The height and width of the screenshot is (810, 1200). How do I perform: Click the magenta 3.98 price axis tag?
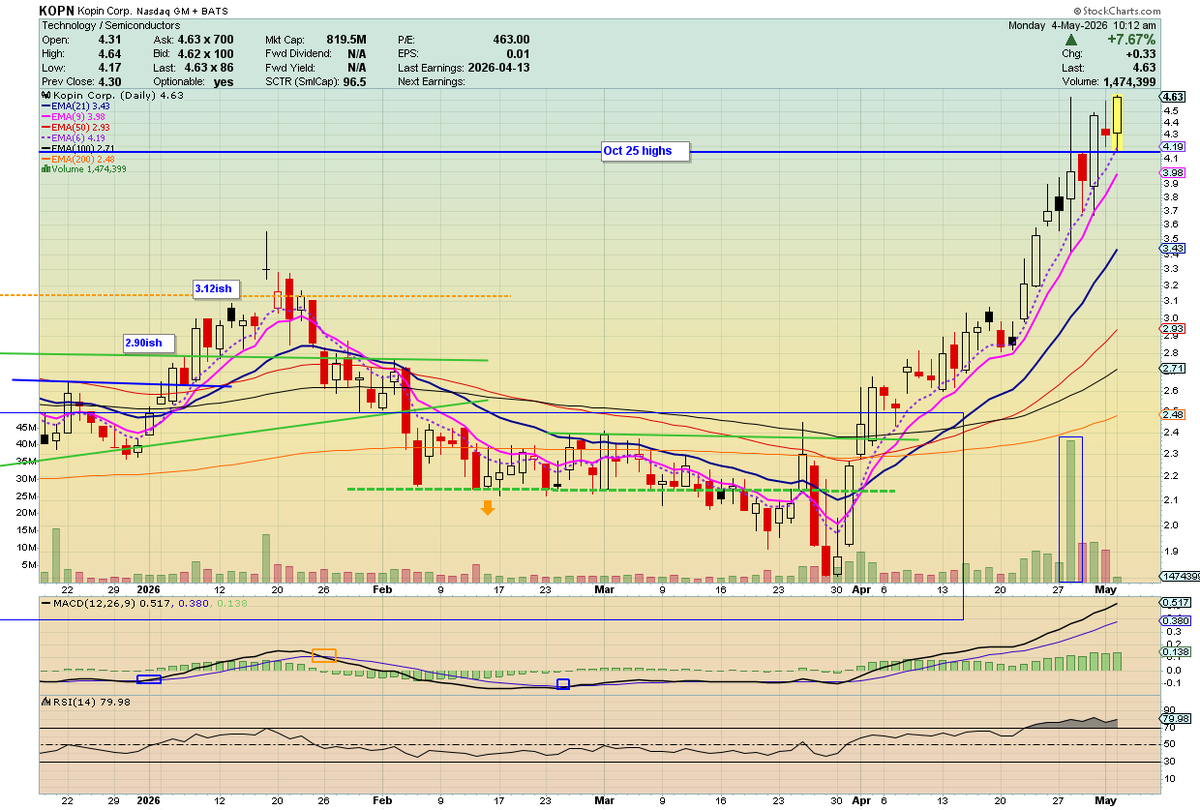pyautogui.click(x=1173, y=173)
